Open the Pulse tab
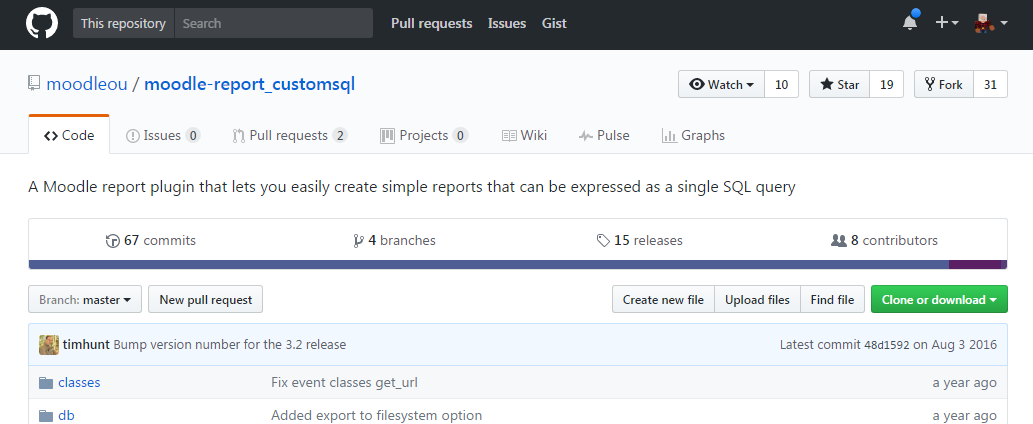This screenshot has width=1033, height=424. (604, 135)
